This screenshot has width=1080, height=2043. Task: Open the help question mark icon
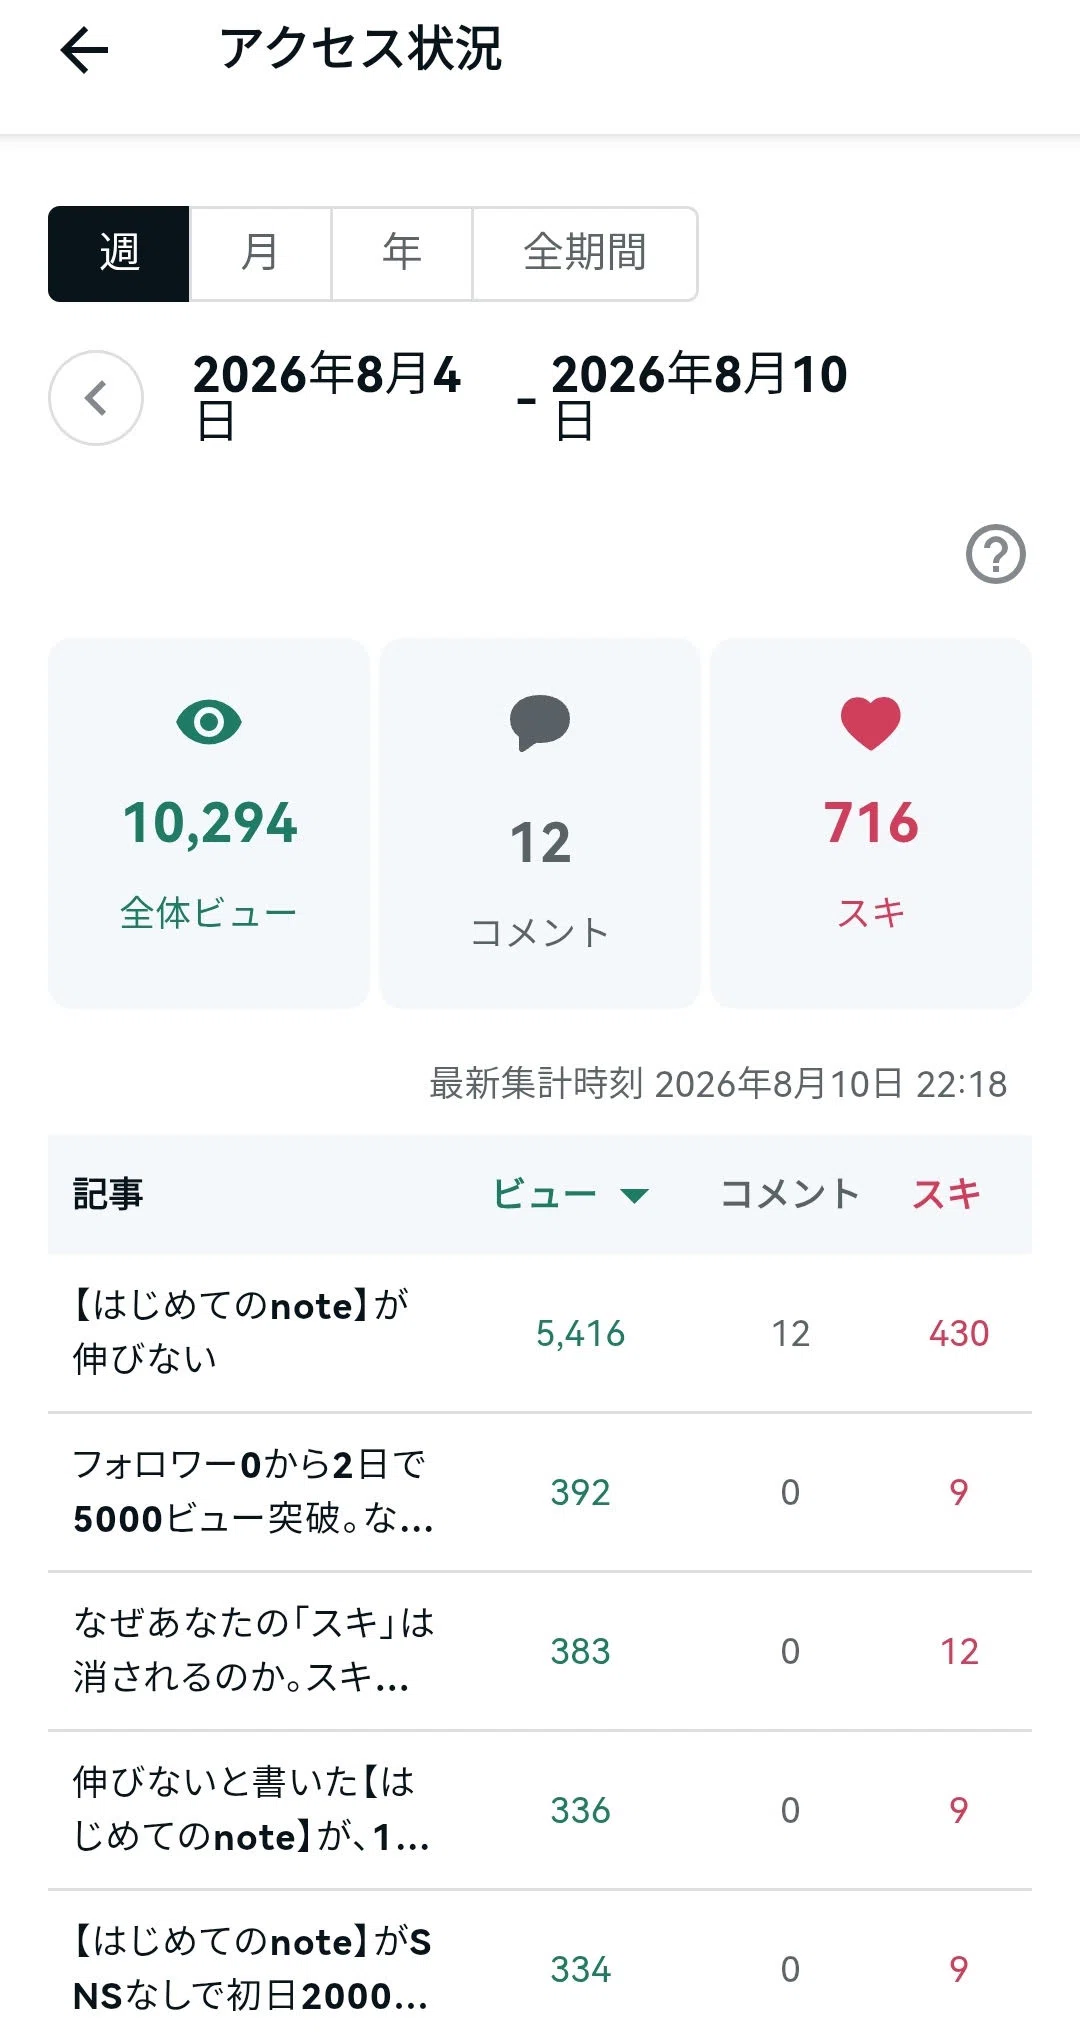(x=995, y=554)
